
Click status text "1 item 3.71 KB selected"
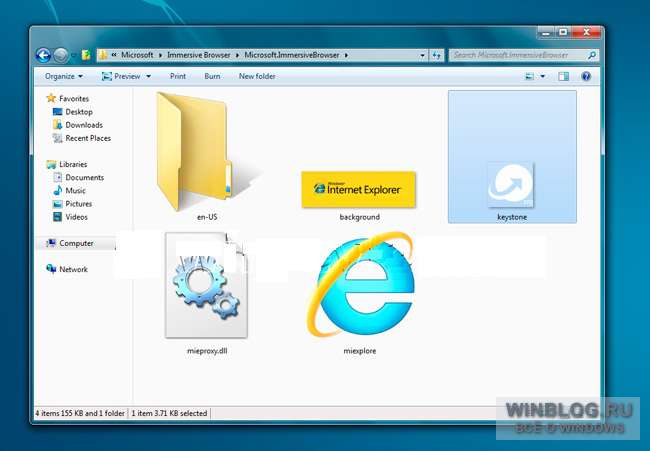tap(169, 413)
